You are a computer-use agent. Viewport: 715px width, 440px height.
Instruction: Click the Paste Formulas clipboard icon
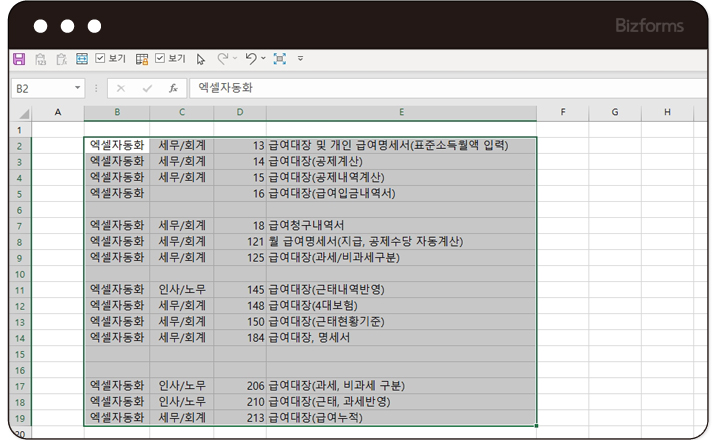tap(61, 59)
